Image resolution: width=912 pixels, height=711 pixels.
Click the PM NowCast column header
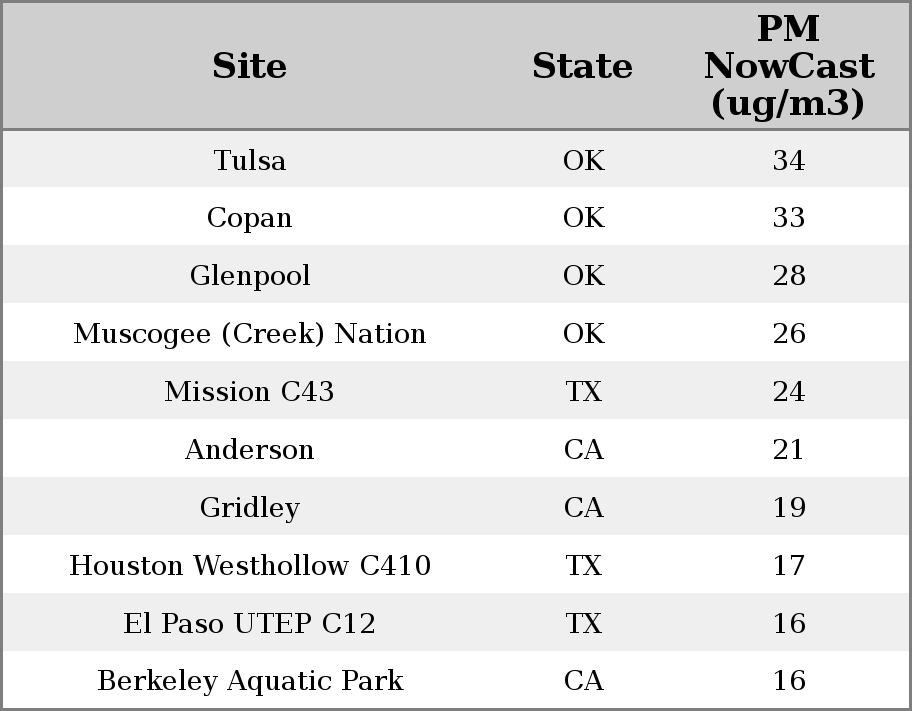click(x=788, y=66)
